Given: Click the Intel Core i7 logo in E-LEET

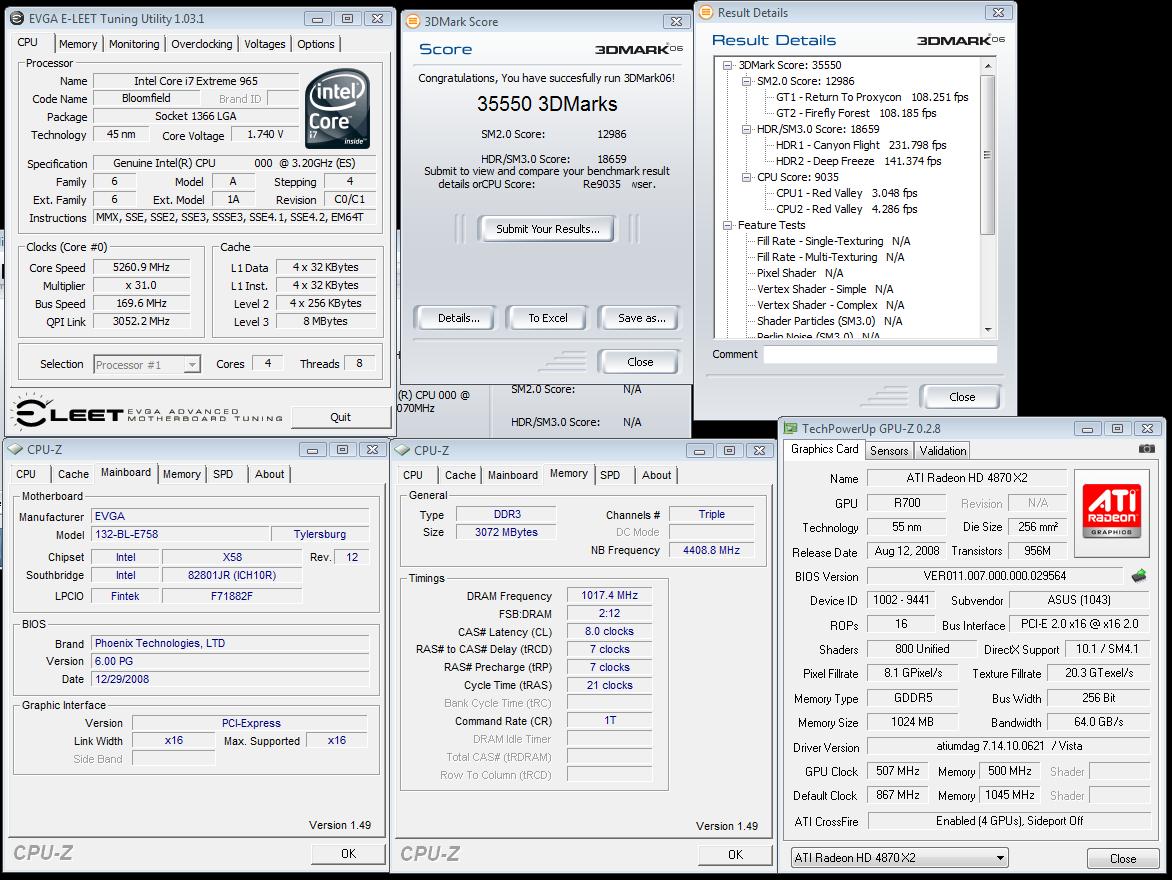Looking at the screenshot, I should pyautogui.click(x=338, y=108).
